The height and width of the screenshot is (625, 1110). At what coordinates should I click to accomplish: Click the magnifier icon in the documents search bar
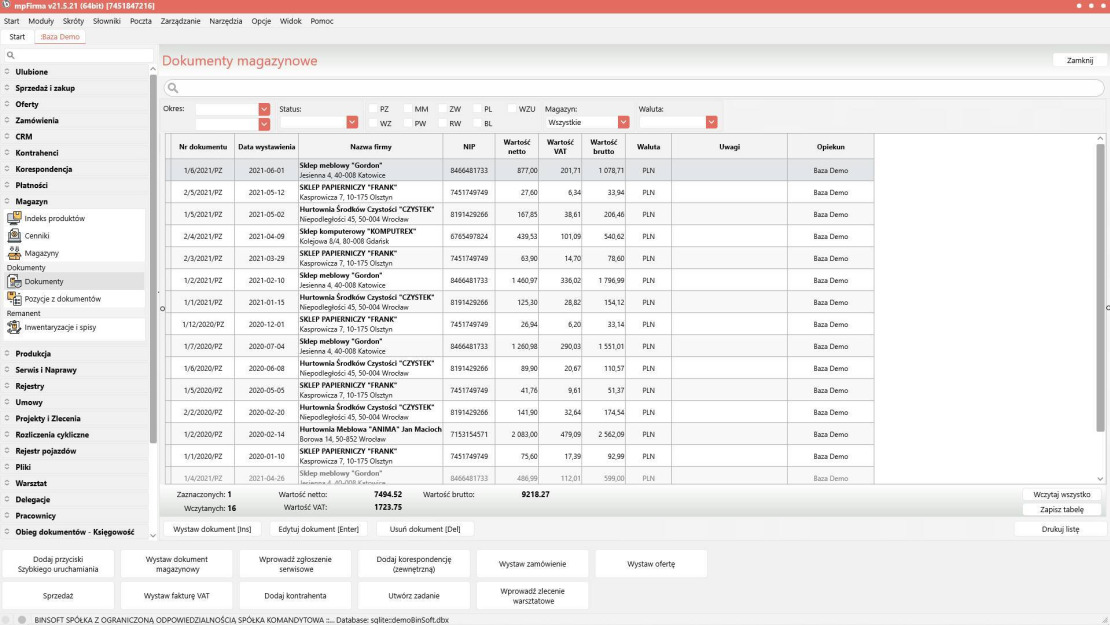pos(173,88)
